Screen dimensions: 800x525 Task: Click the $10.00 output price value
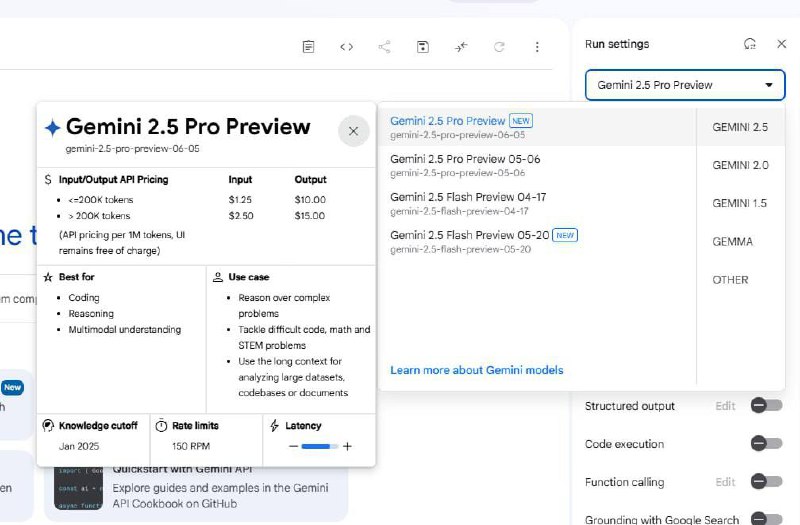point(310,200)
